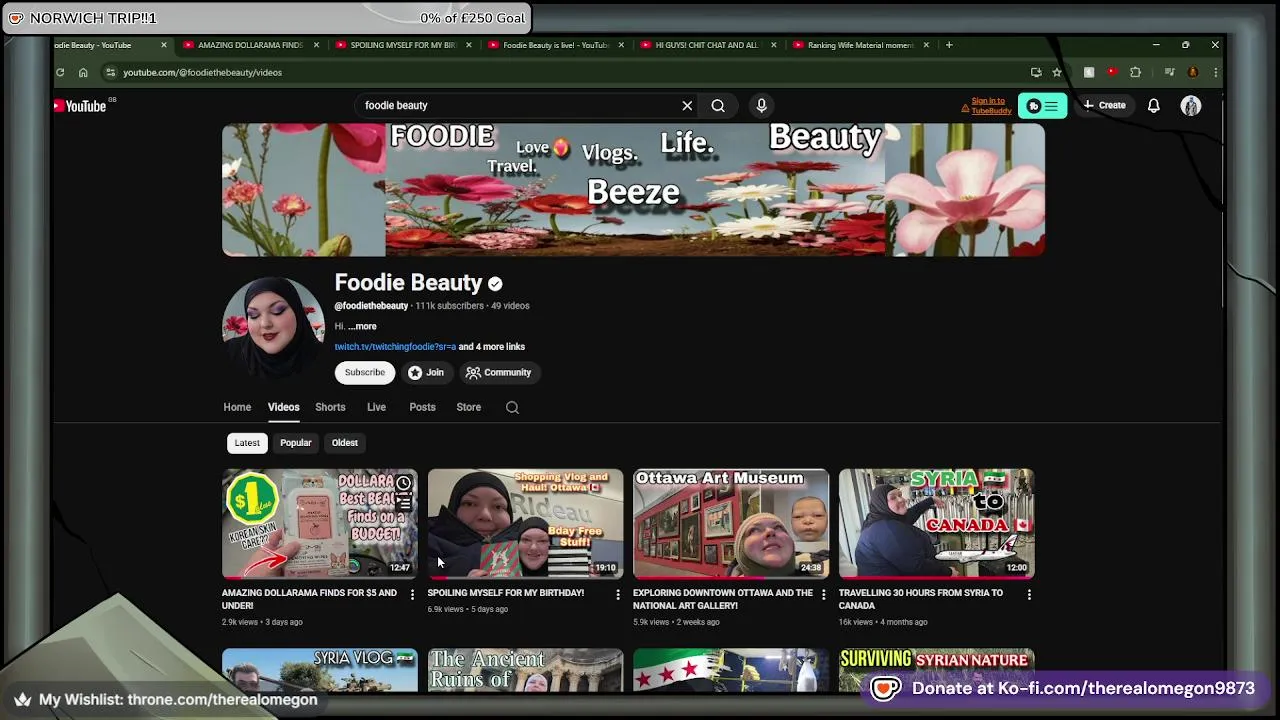Open Shopping Vlog Rideau video thumbnail
Viewport: 1280px width, 720px height.
pos(525,523)
